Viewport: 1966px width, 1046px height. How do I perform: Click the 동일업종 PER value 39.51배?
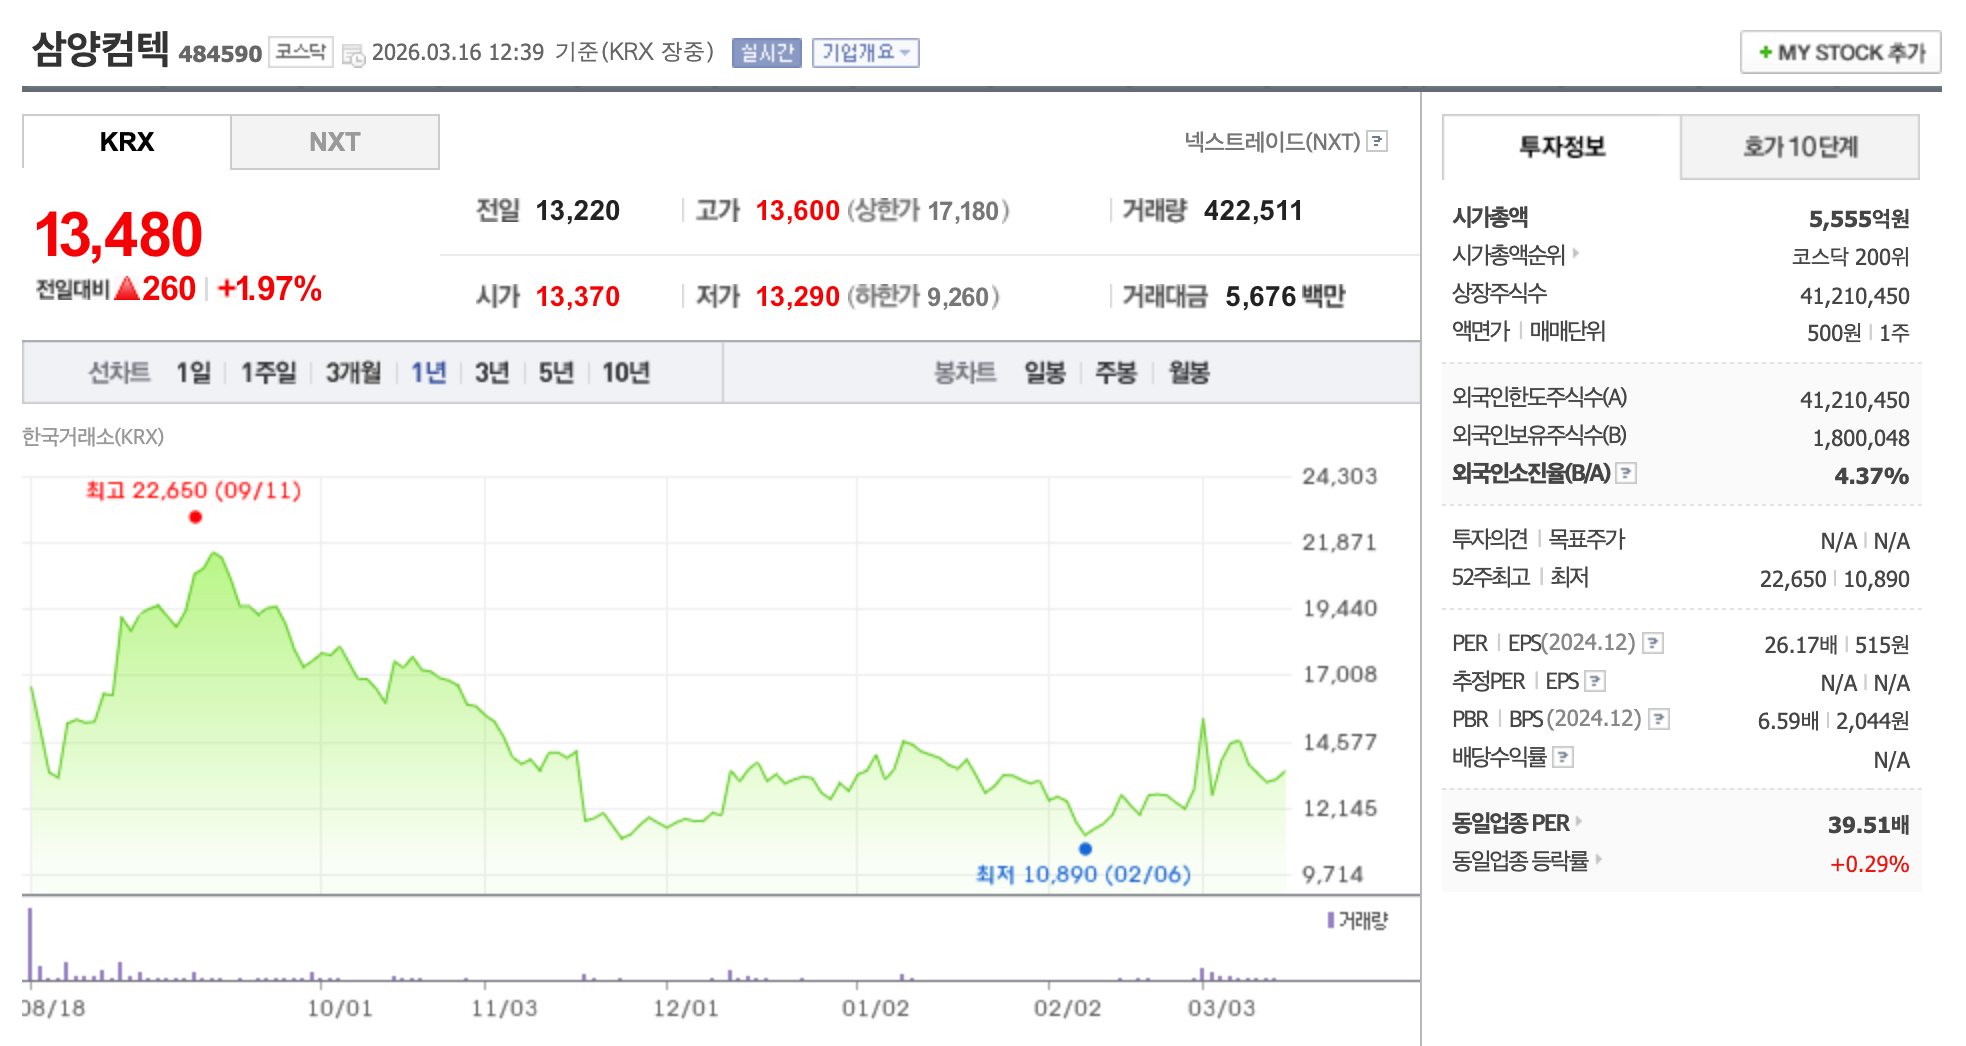[1869, 825]
